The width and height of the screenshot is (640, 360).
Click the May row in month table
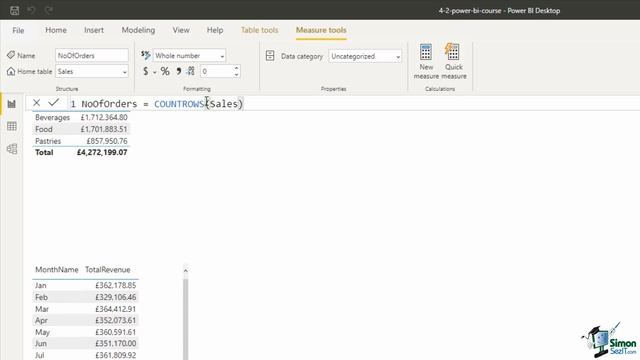pyautogui.click(x=86, y=332)
